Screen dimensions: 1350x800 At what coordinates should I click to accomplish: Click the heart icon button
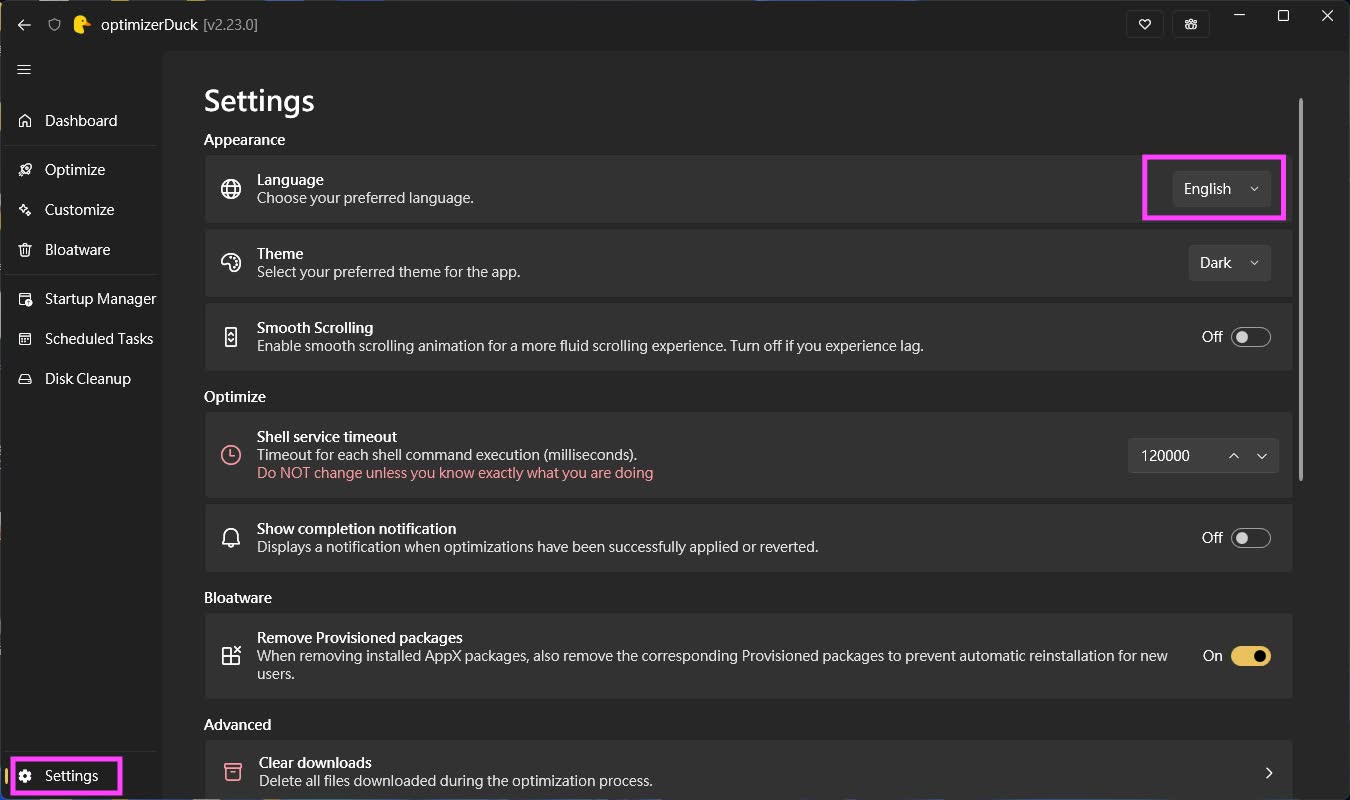tap(1145, 25)
